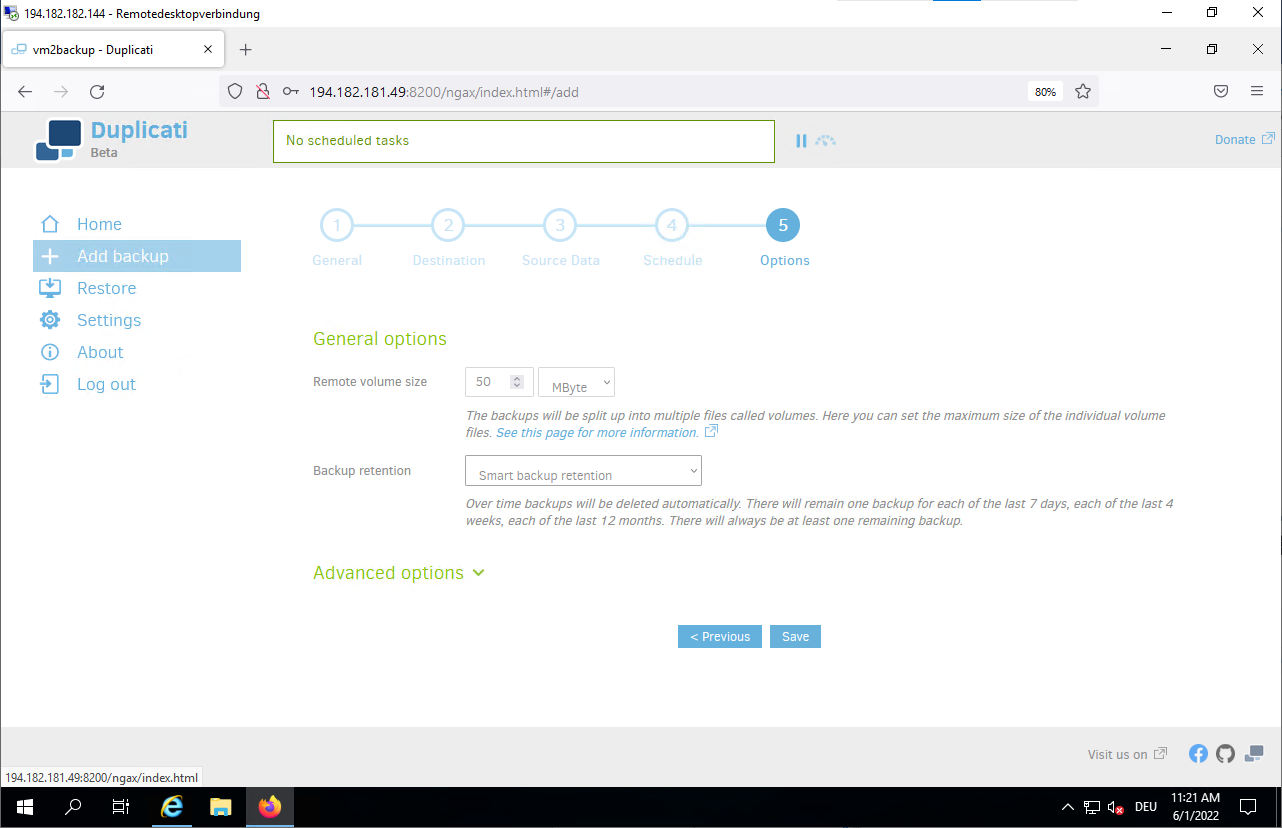Select wizard step 5 Options
The height and width of the screenshot is (828, 1282).
point(783,226)
